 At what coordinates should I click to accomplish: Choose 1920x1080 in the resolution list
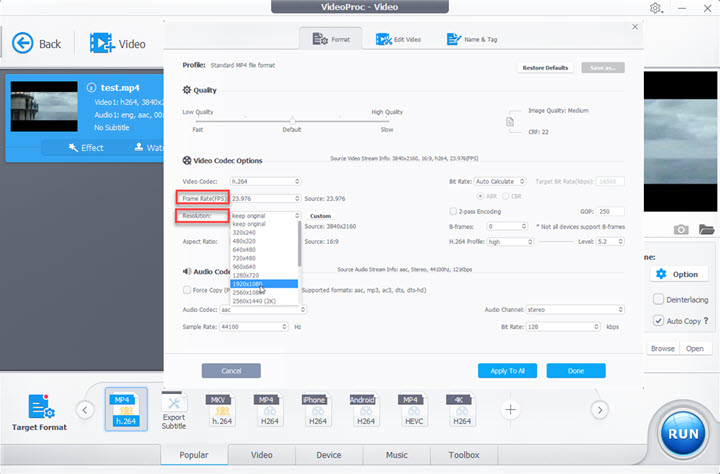click(x=264, y=284)
